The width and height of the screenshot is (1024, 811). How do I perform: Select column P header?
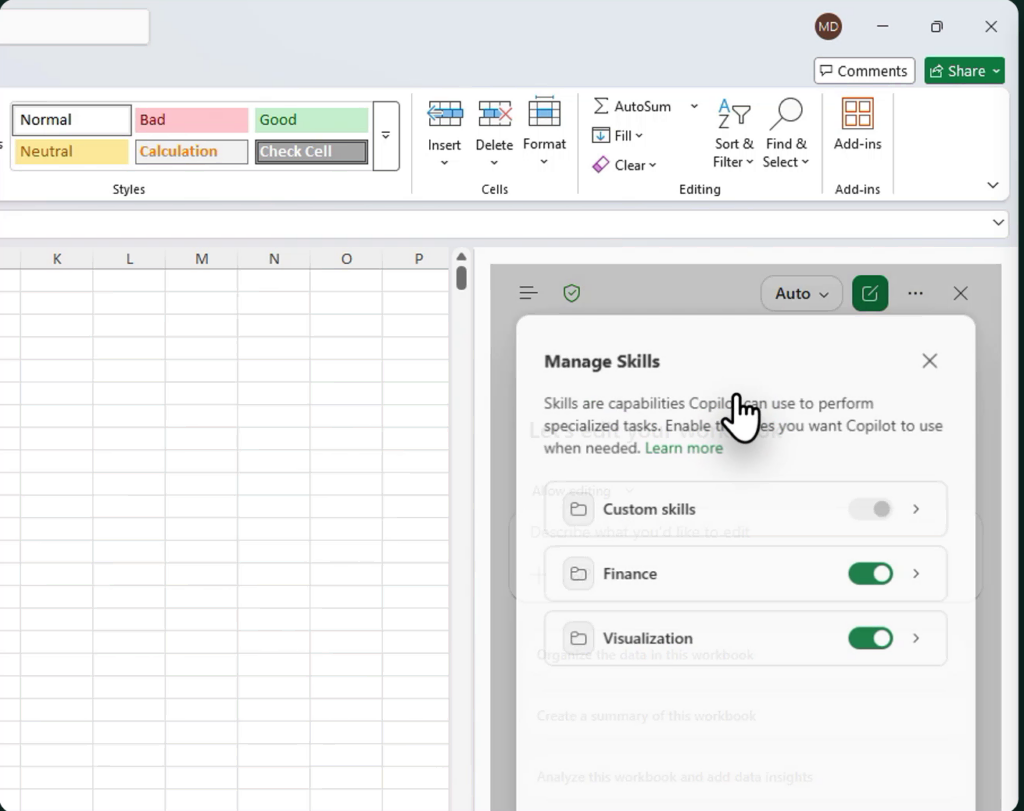pyautogui.click(x=419, y=259)
